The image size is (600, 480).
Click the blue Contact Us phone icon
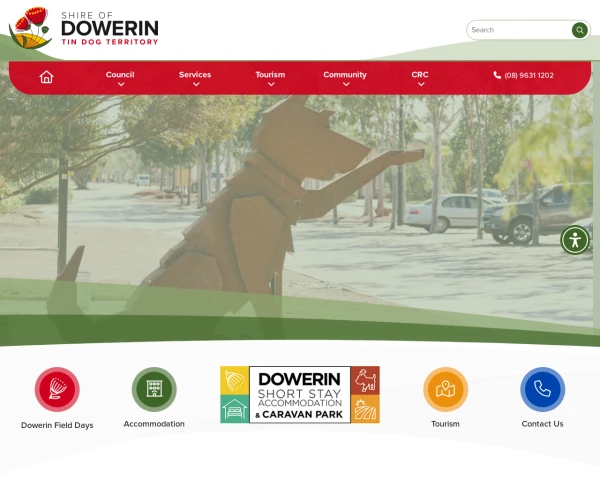point(542,389)
